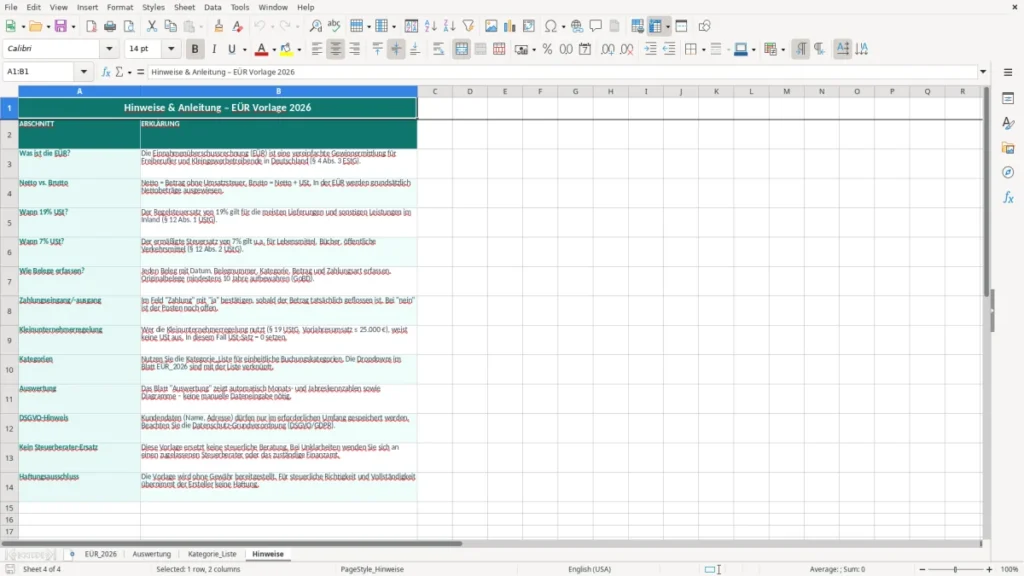This screenshot has width=1024, height=576.
Task: Open the Data menu
Action: tap(212, 7)
